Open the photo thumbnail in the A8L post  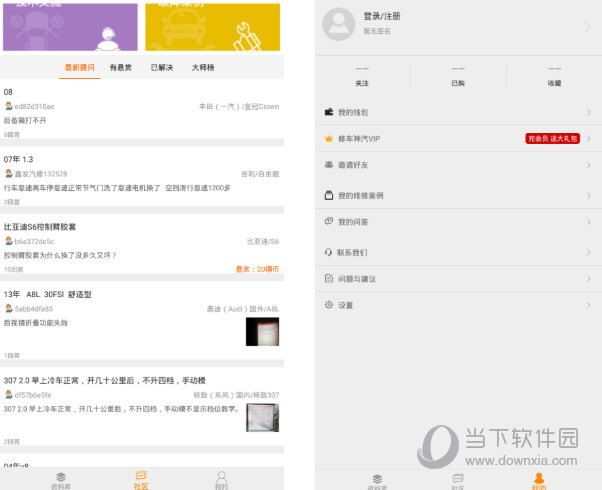[263, 332]
